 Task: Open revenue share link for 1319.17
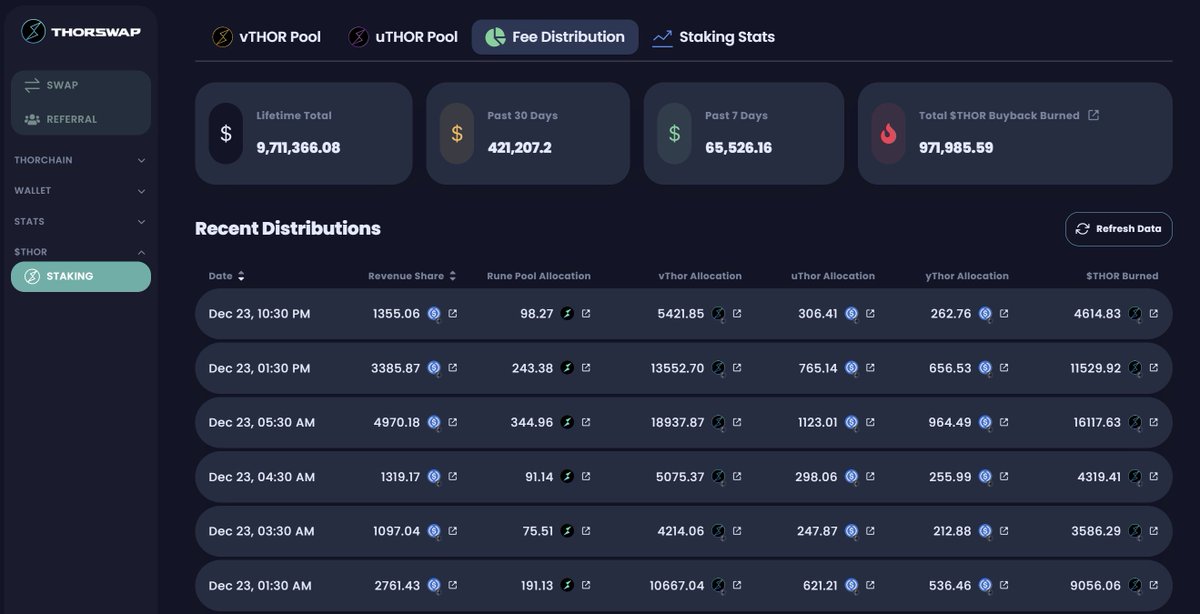pyautogui.click(x=453, y=477)
